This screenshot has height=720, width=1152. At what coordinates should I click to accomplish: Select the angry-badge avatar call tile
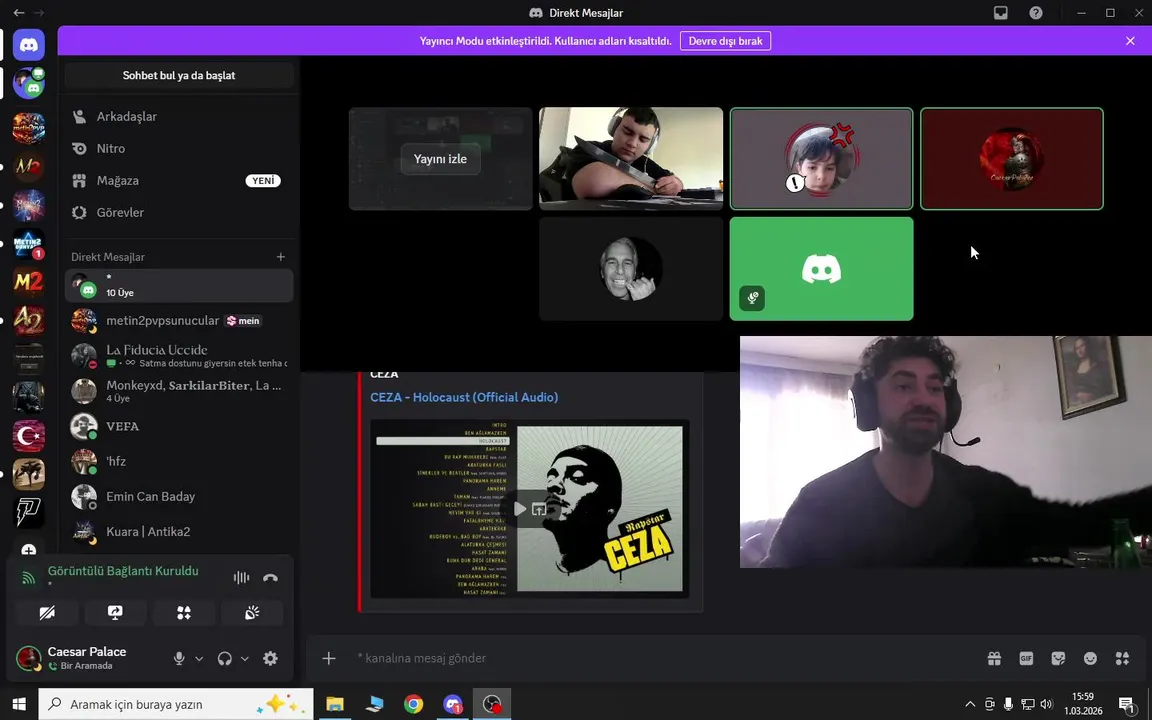821,159
